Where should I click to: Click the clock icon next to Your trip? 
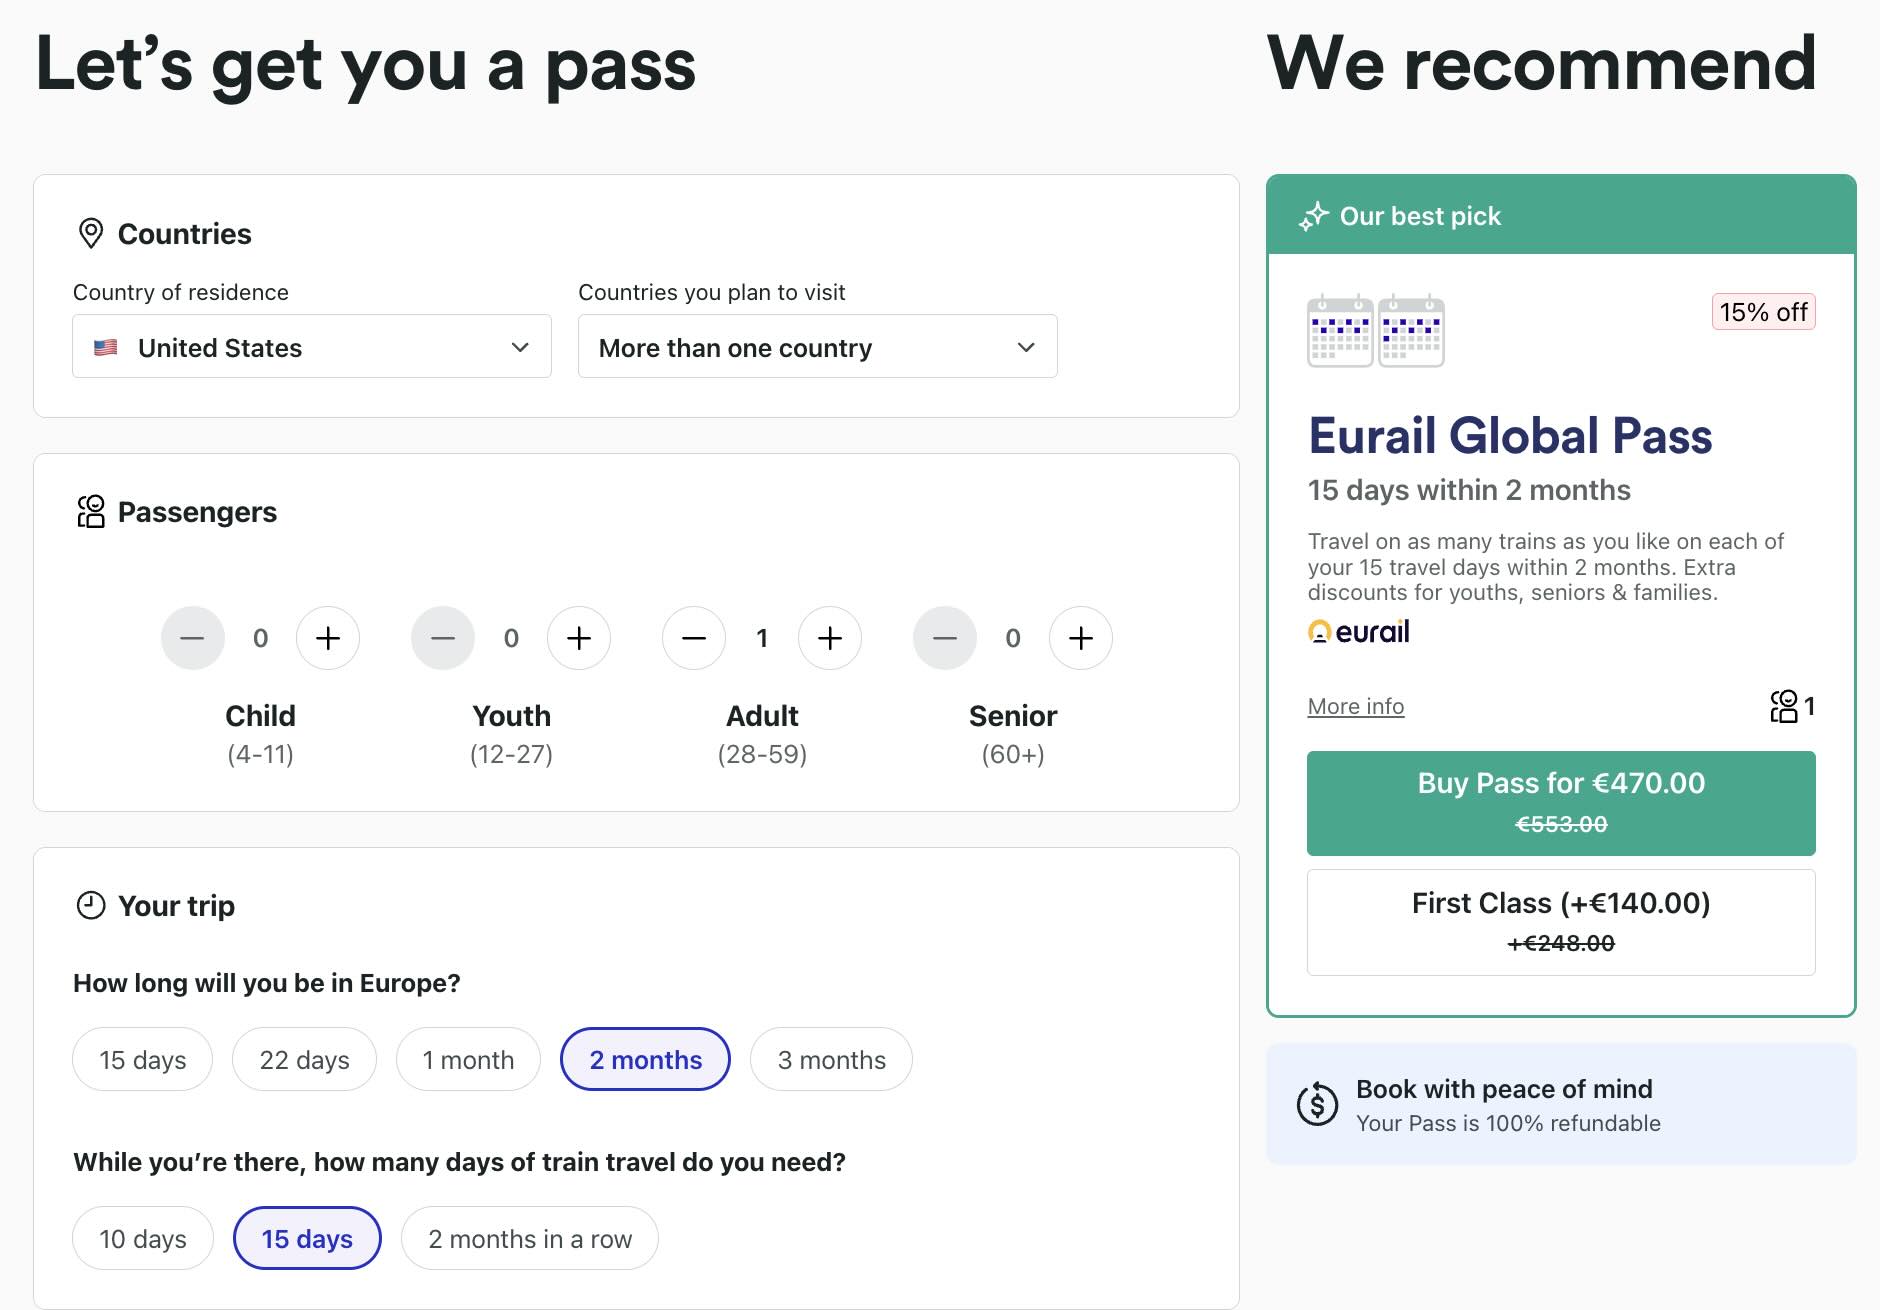pyautogui.click(x=90, y=905)
